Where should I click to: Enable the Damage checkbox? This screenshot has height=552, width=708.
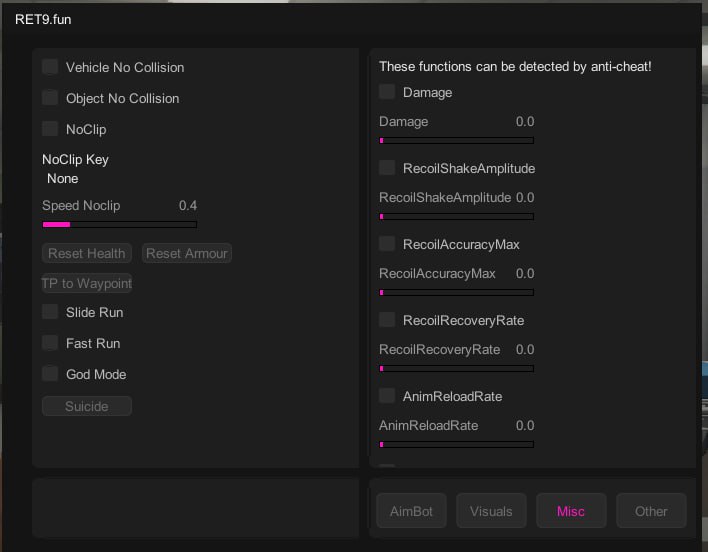pos(387,92)
